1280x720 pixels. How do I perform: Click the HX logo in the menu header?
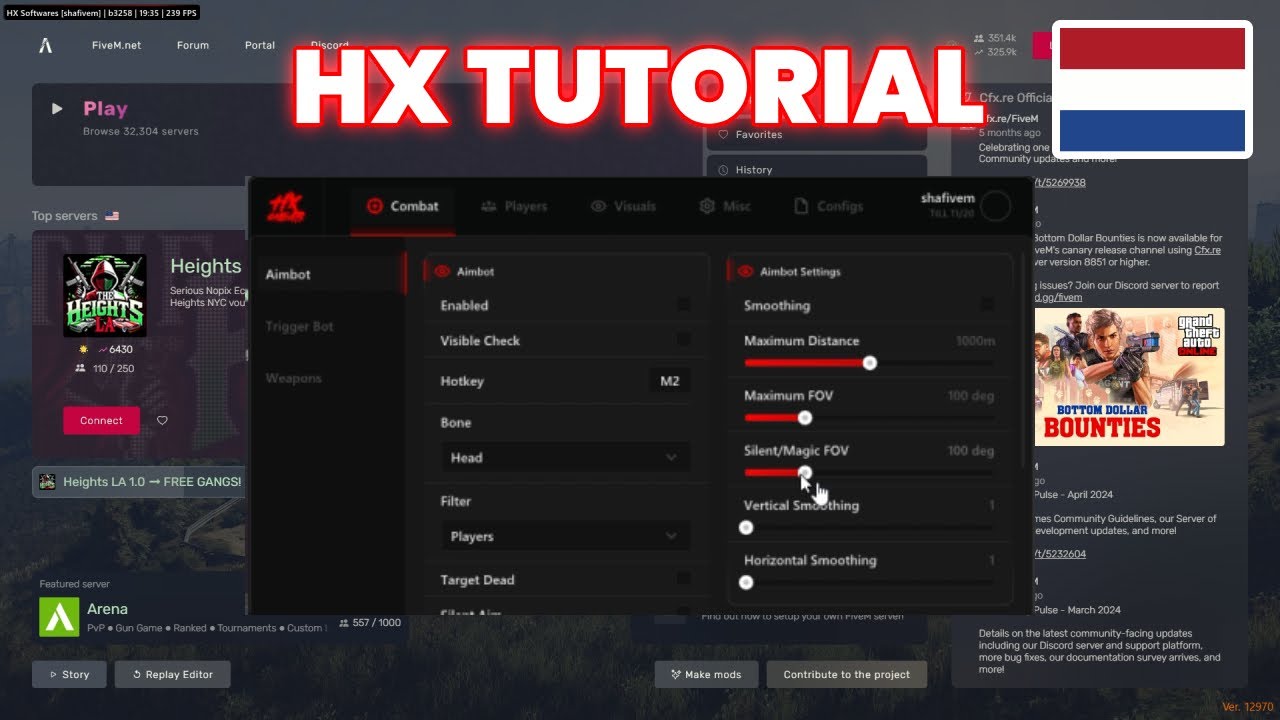286,207
